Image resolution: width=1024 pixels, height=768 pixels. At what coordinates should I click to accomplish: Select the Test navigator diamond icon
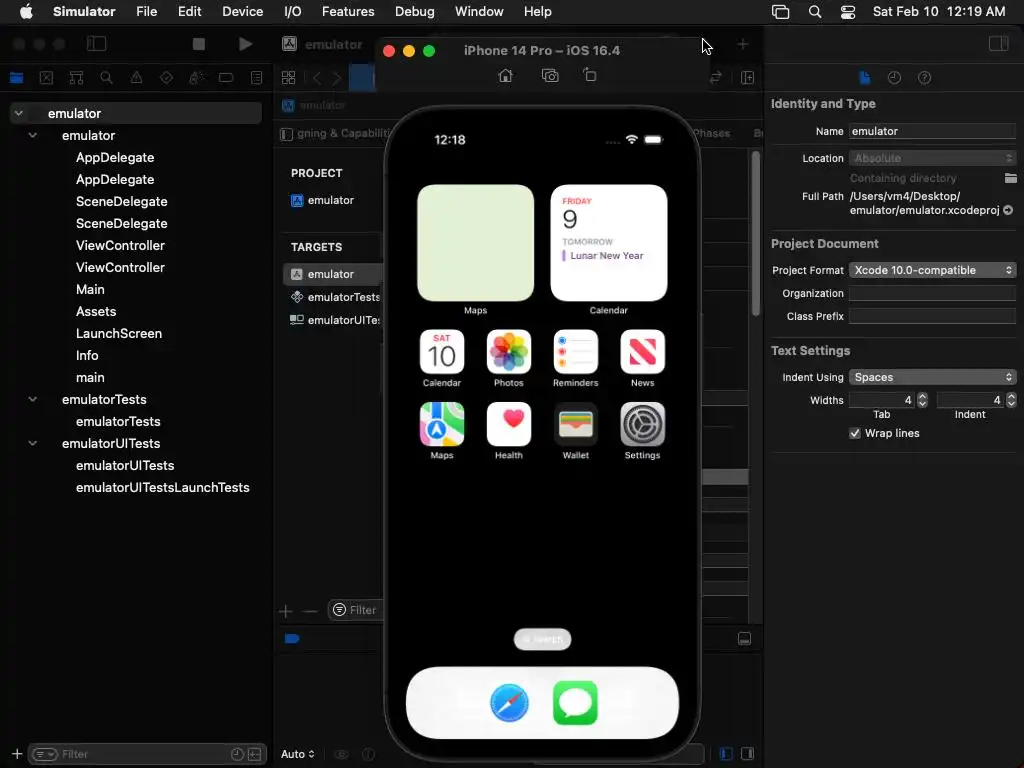coord(167,78)
